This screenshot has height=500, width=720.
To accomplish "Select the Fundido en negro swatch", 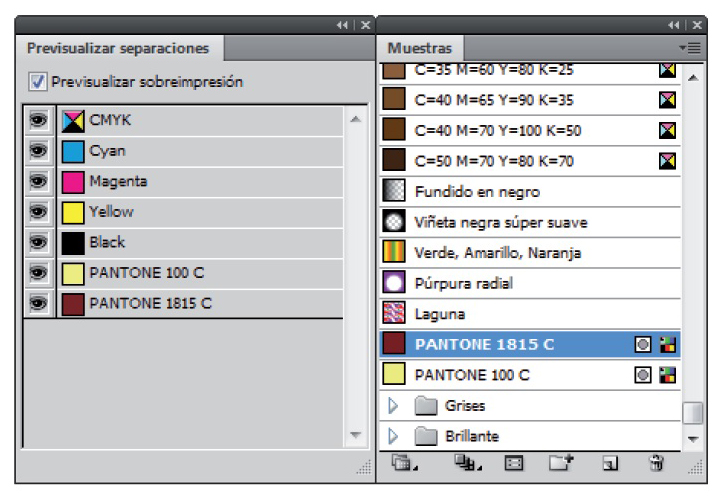I will (477, 192).
